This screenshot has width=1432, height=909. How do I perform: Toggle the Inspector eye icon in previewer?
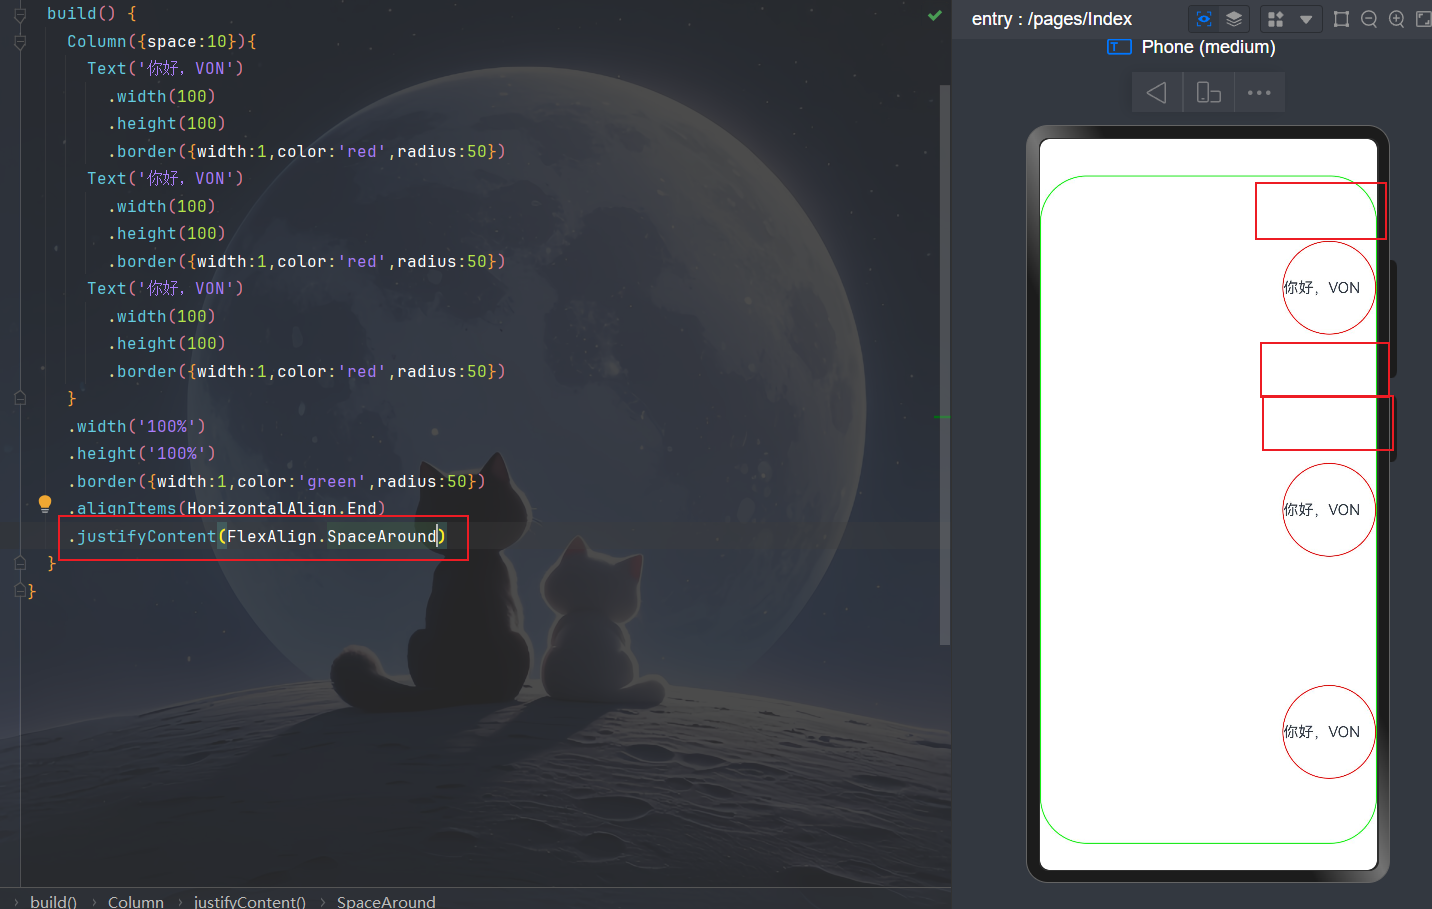tap(1204, 19)
